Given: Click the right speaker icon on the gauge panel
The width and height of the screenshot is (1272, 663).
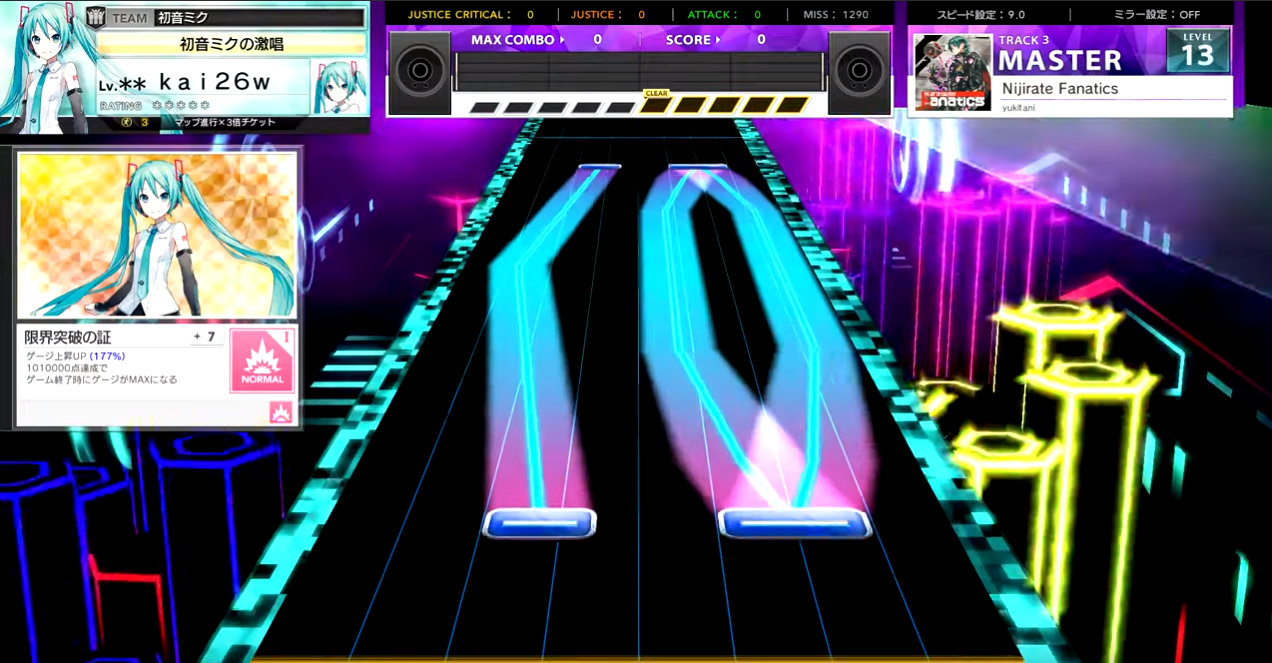Looking at the screenshot, I should [859, 72].
